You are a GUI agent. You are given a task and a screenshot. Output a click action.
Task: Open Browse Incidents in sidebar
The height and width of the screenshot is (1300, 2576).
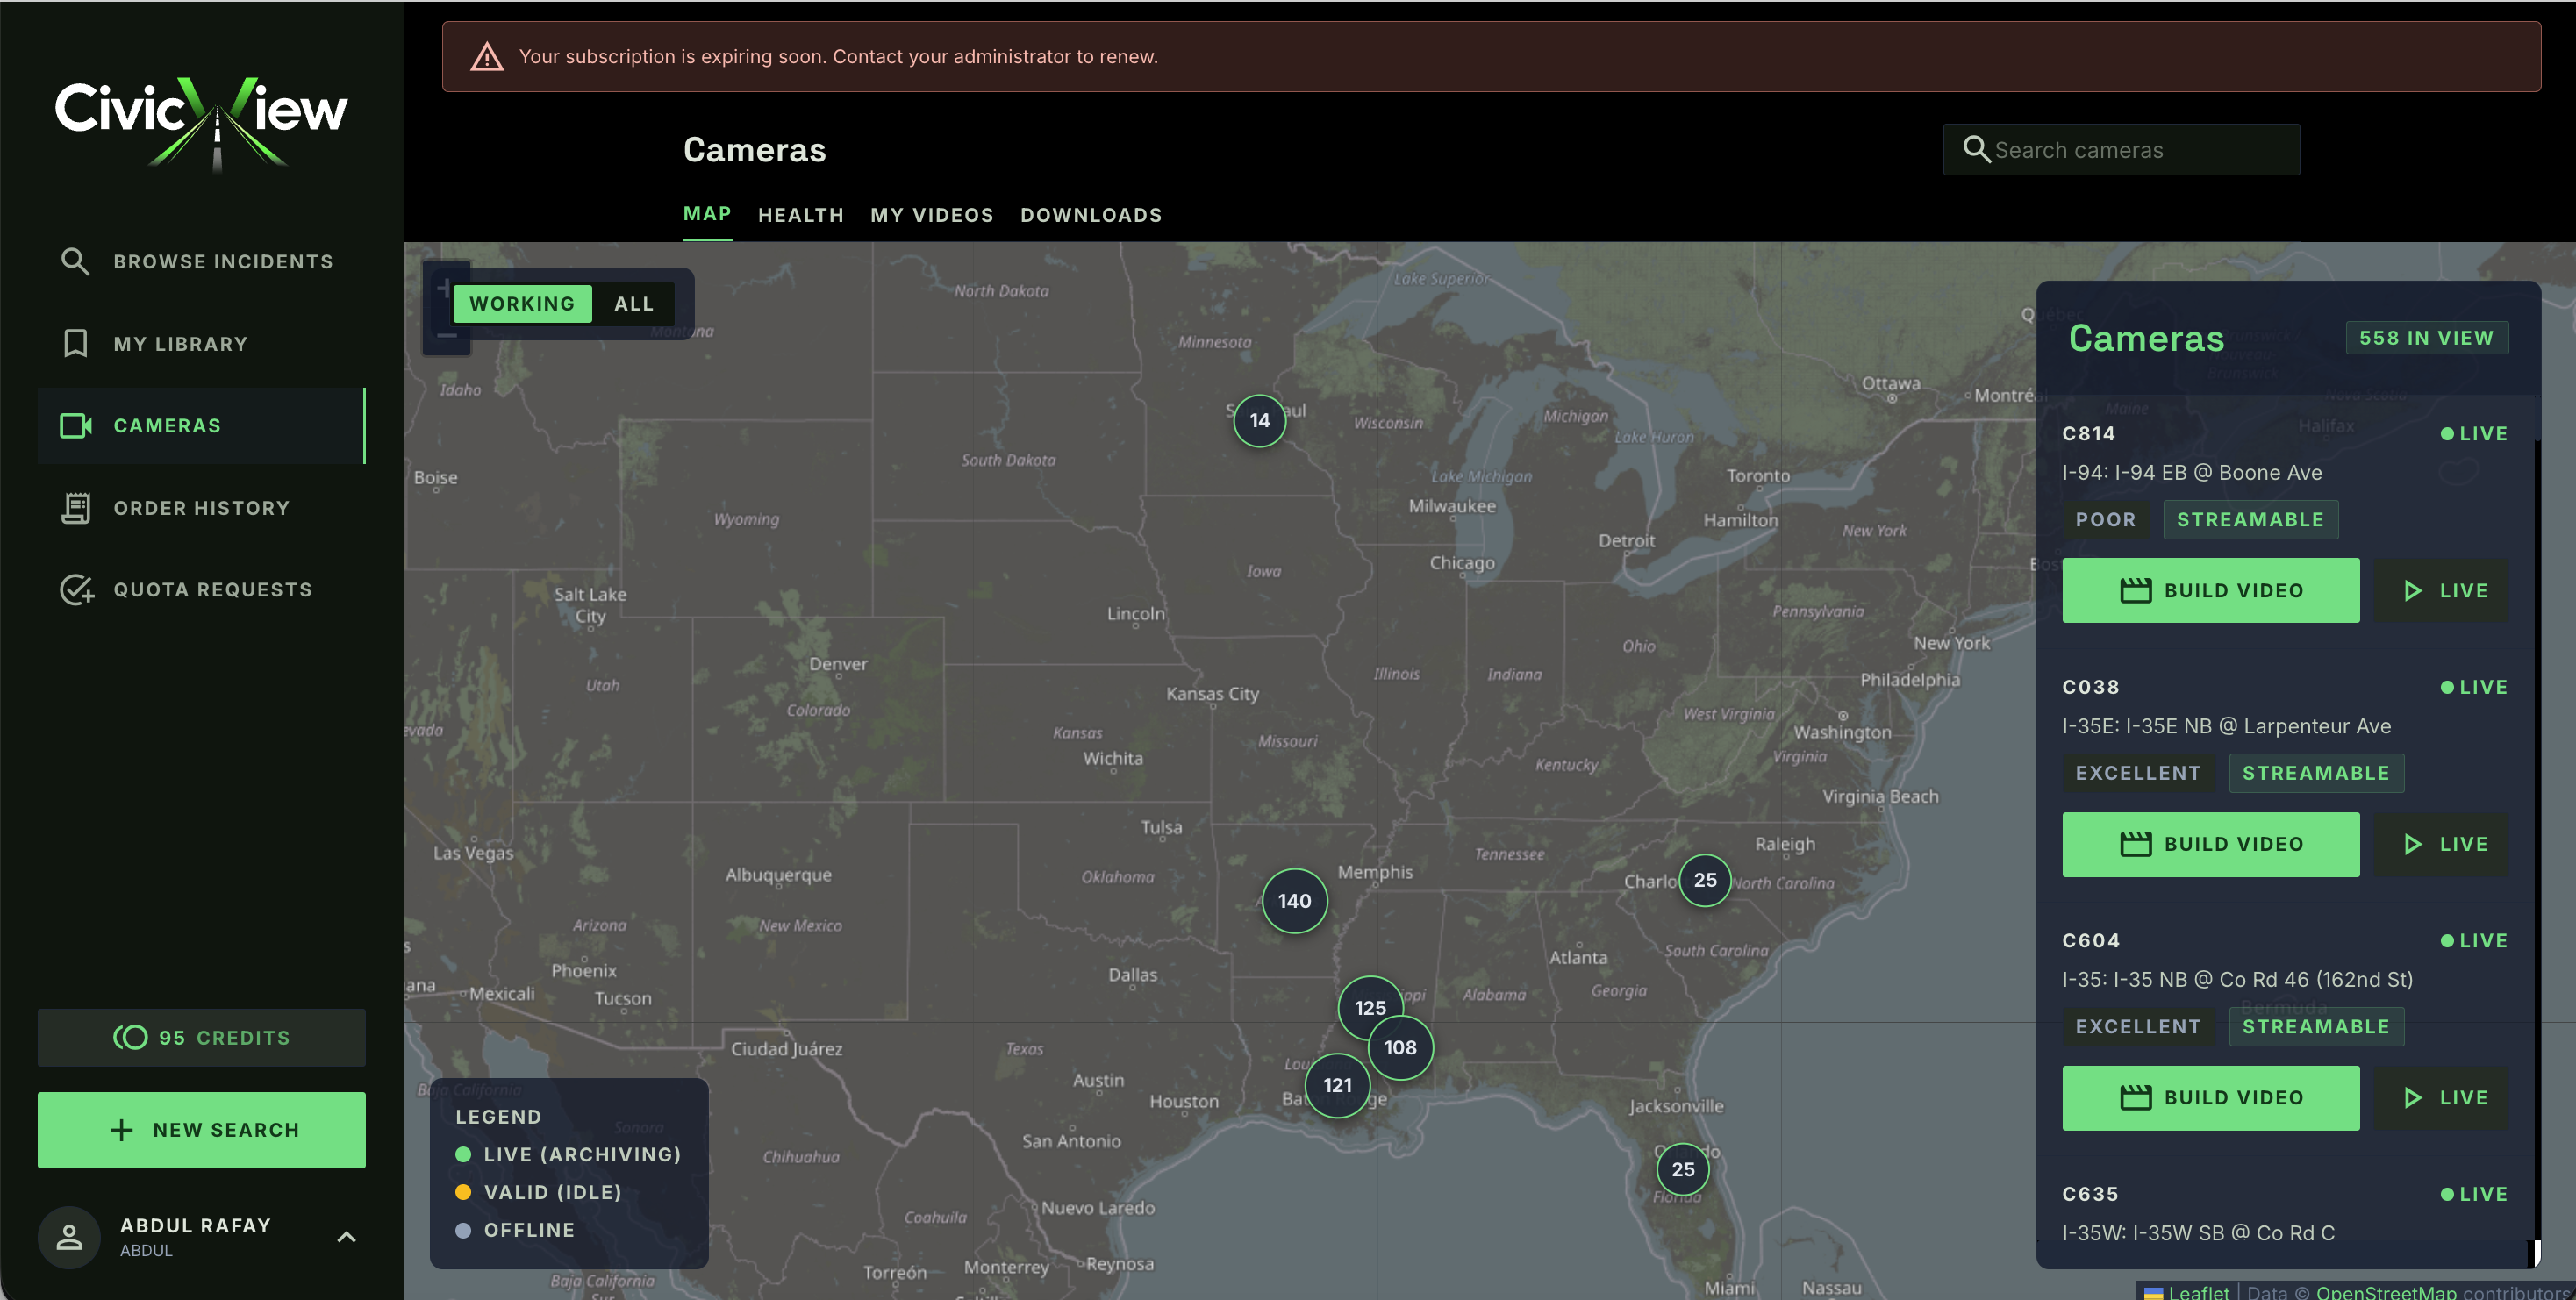coord(201,261)
